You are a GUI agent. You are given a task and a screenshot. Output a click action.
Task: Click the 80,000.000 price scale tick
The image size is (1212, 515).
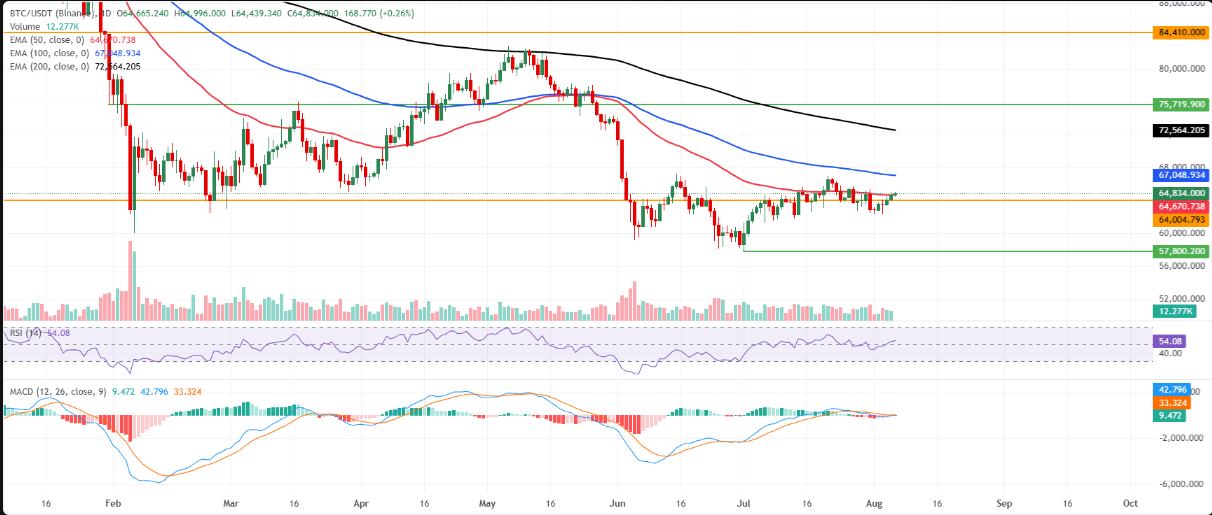pyautogui.click(x=1181, y=69)
